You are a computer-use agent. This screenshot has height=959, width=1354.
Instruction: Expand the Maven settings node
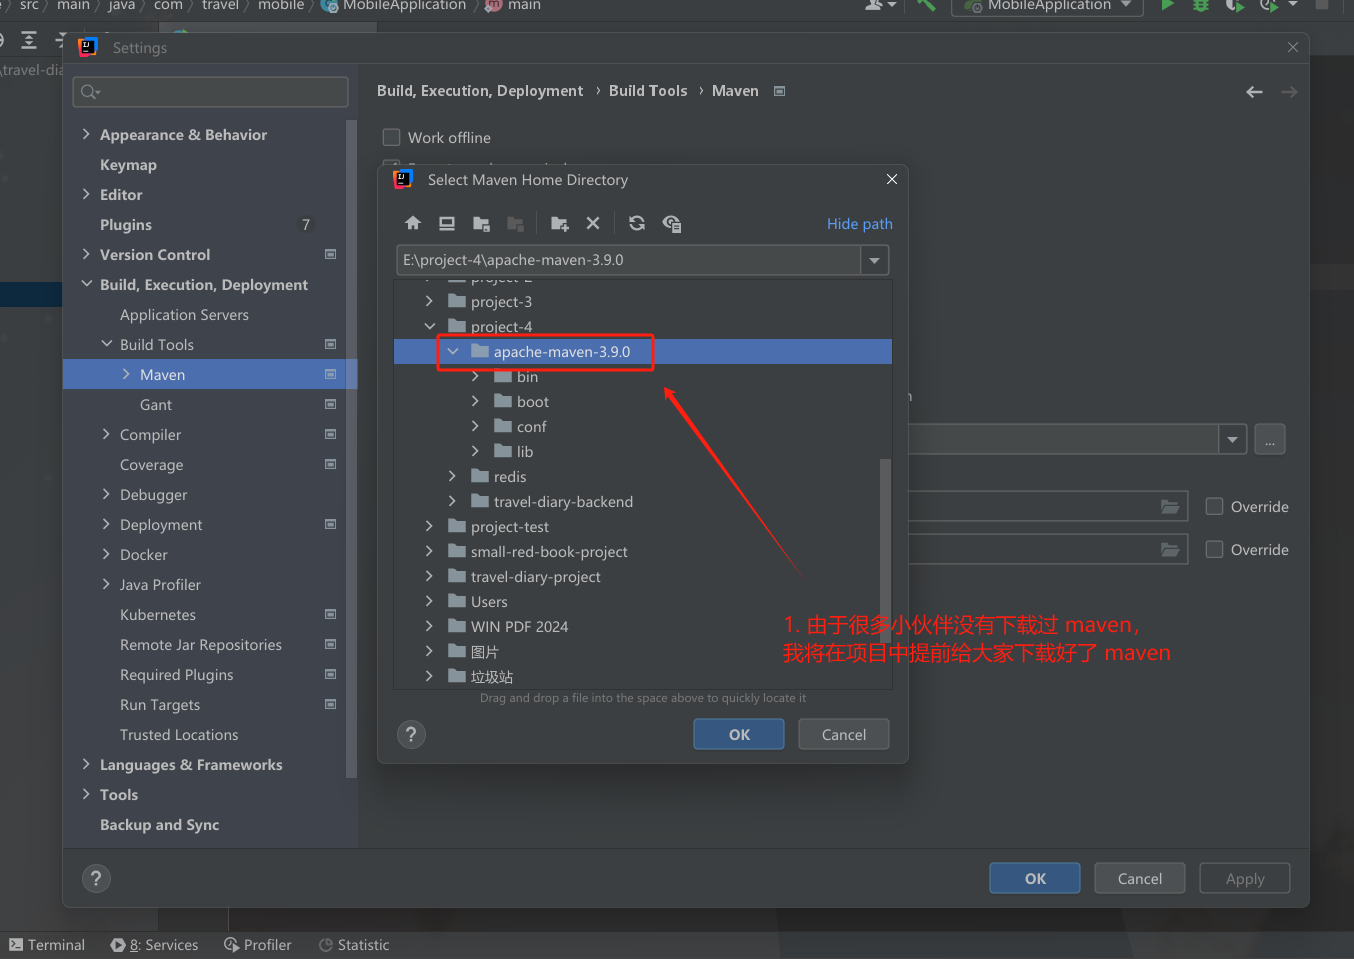(x=126, y=374)
